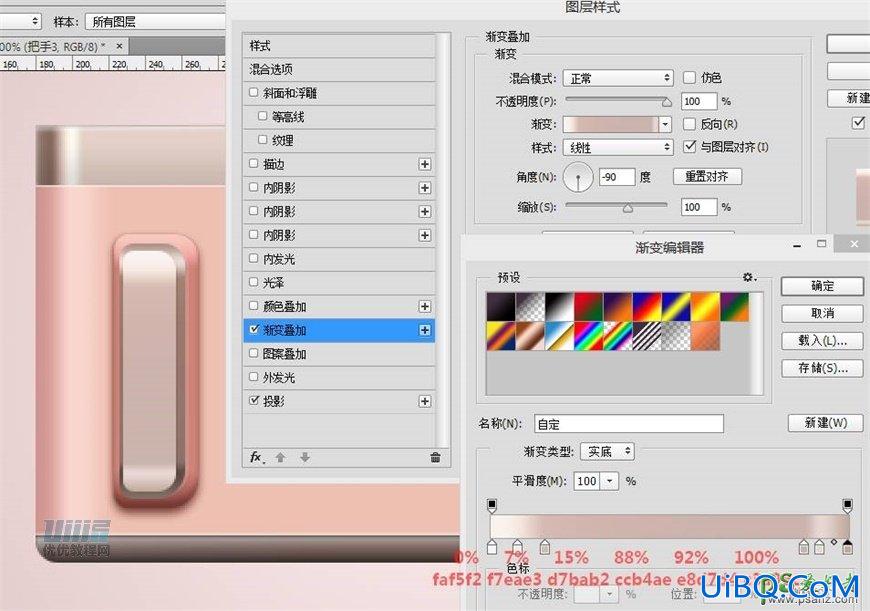Click the 名称(N) field containing 自定
Screen dimensions: 870x611
629,424
